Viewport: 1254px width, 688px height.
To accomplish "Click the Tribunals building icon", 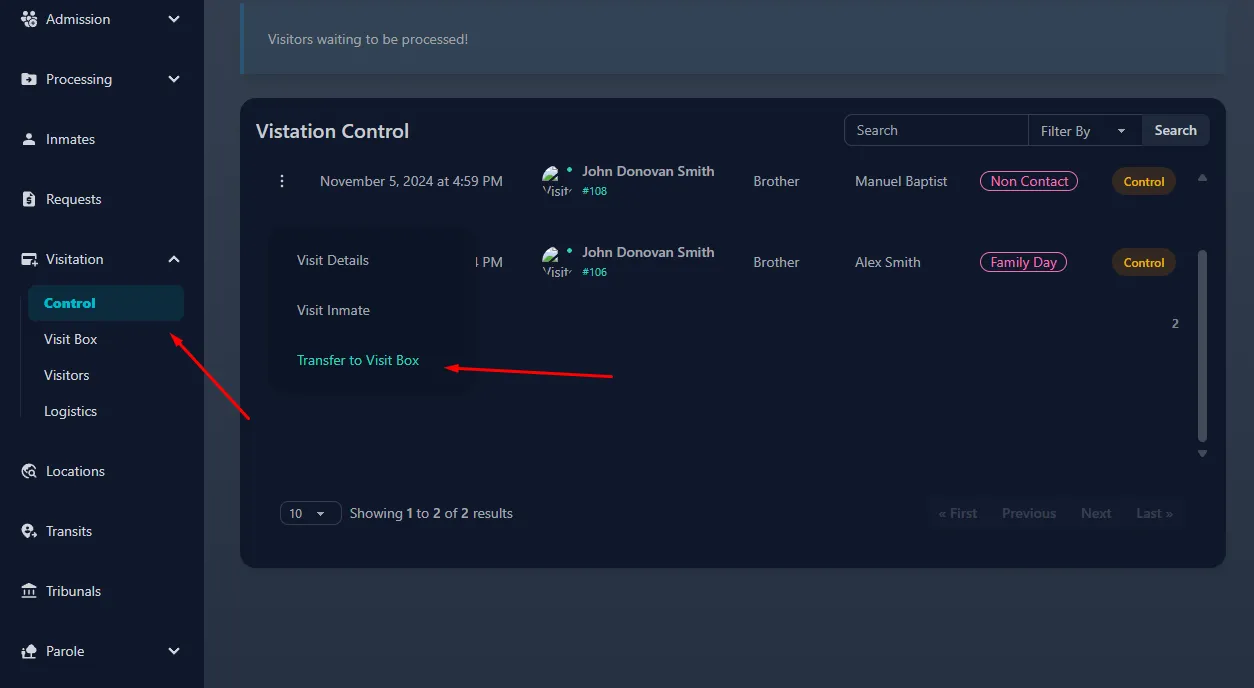I will (x=29, y=591).
